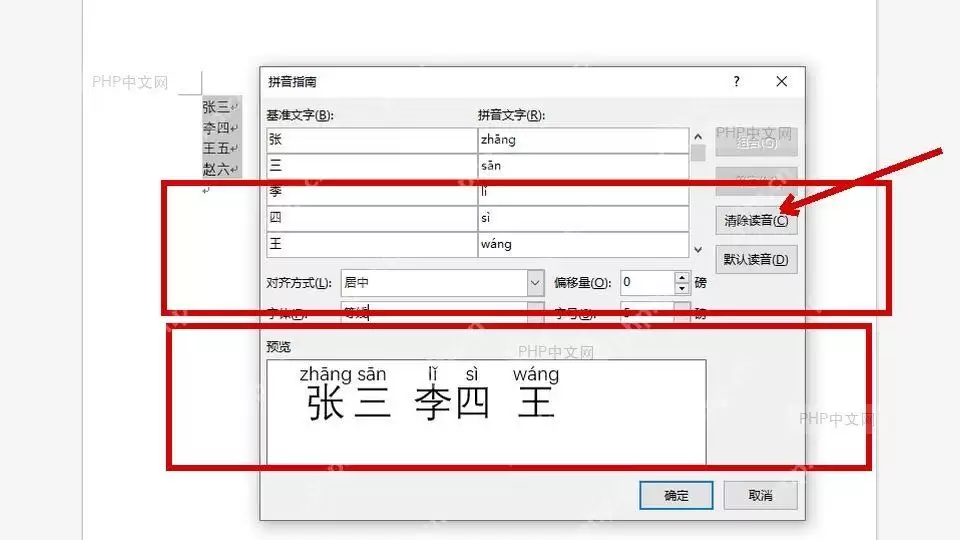Click the document line 王五
This screenshot has height=540, width=960.
(216, 149)
